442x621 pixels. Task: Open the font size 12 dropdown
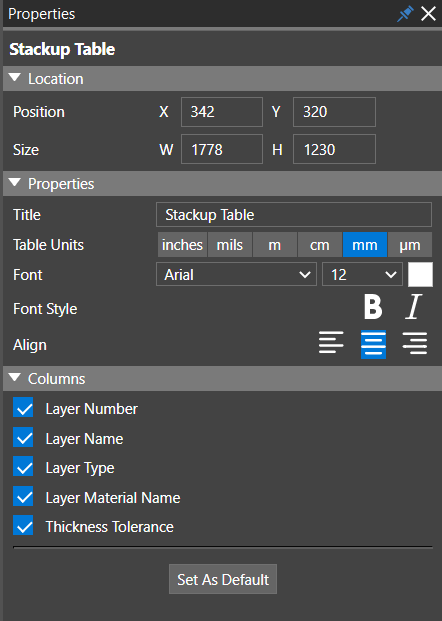[x=362, y=274]
